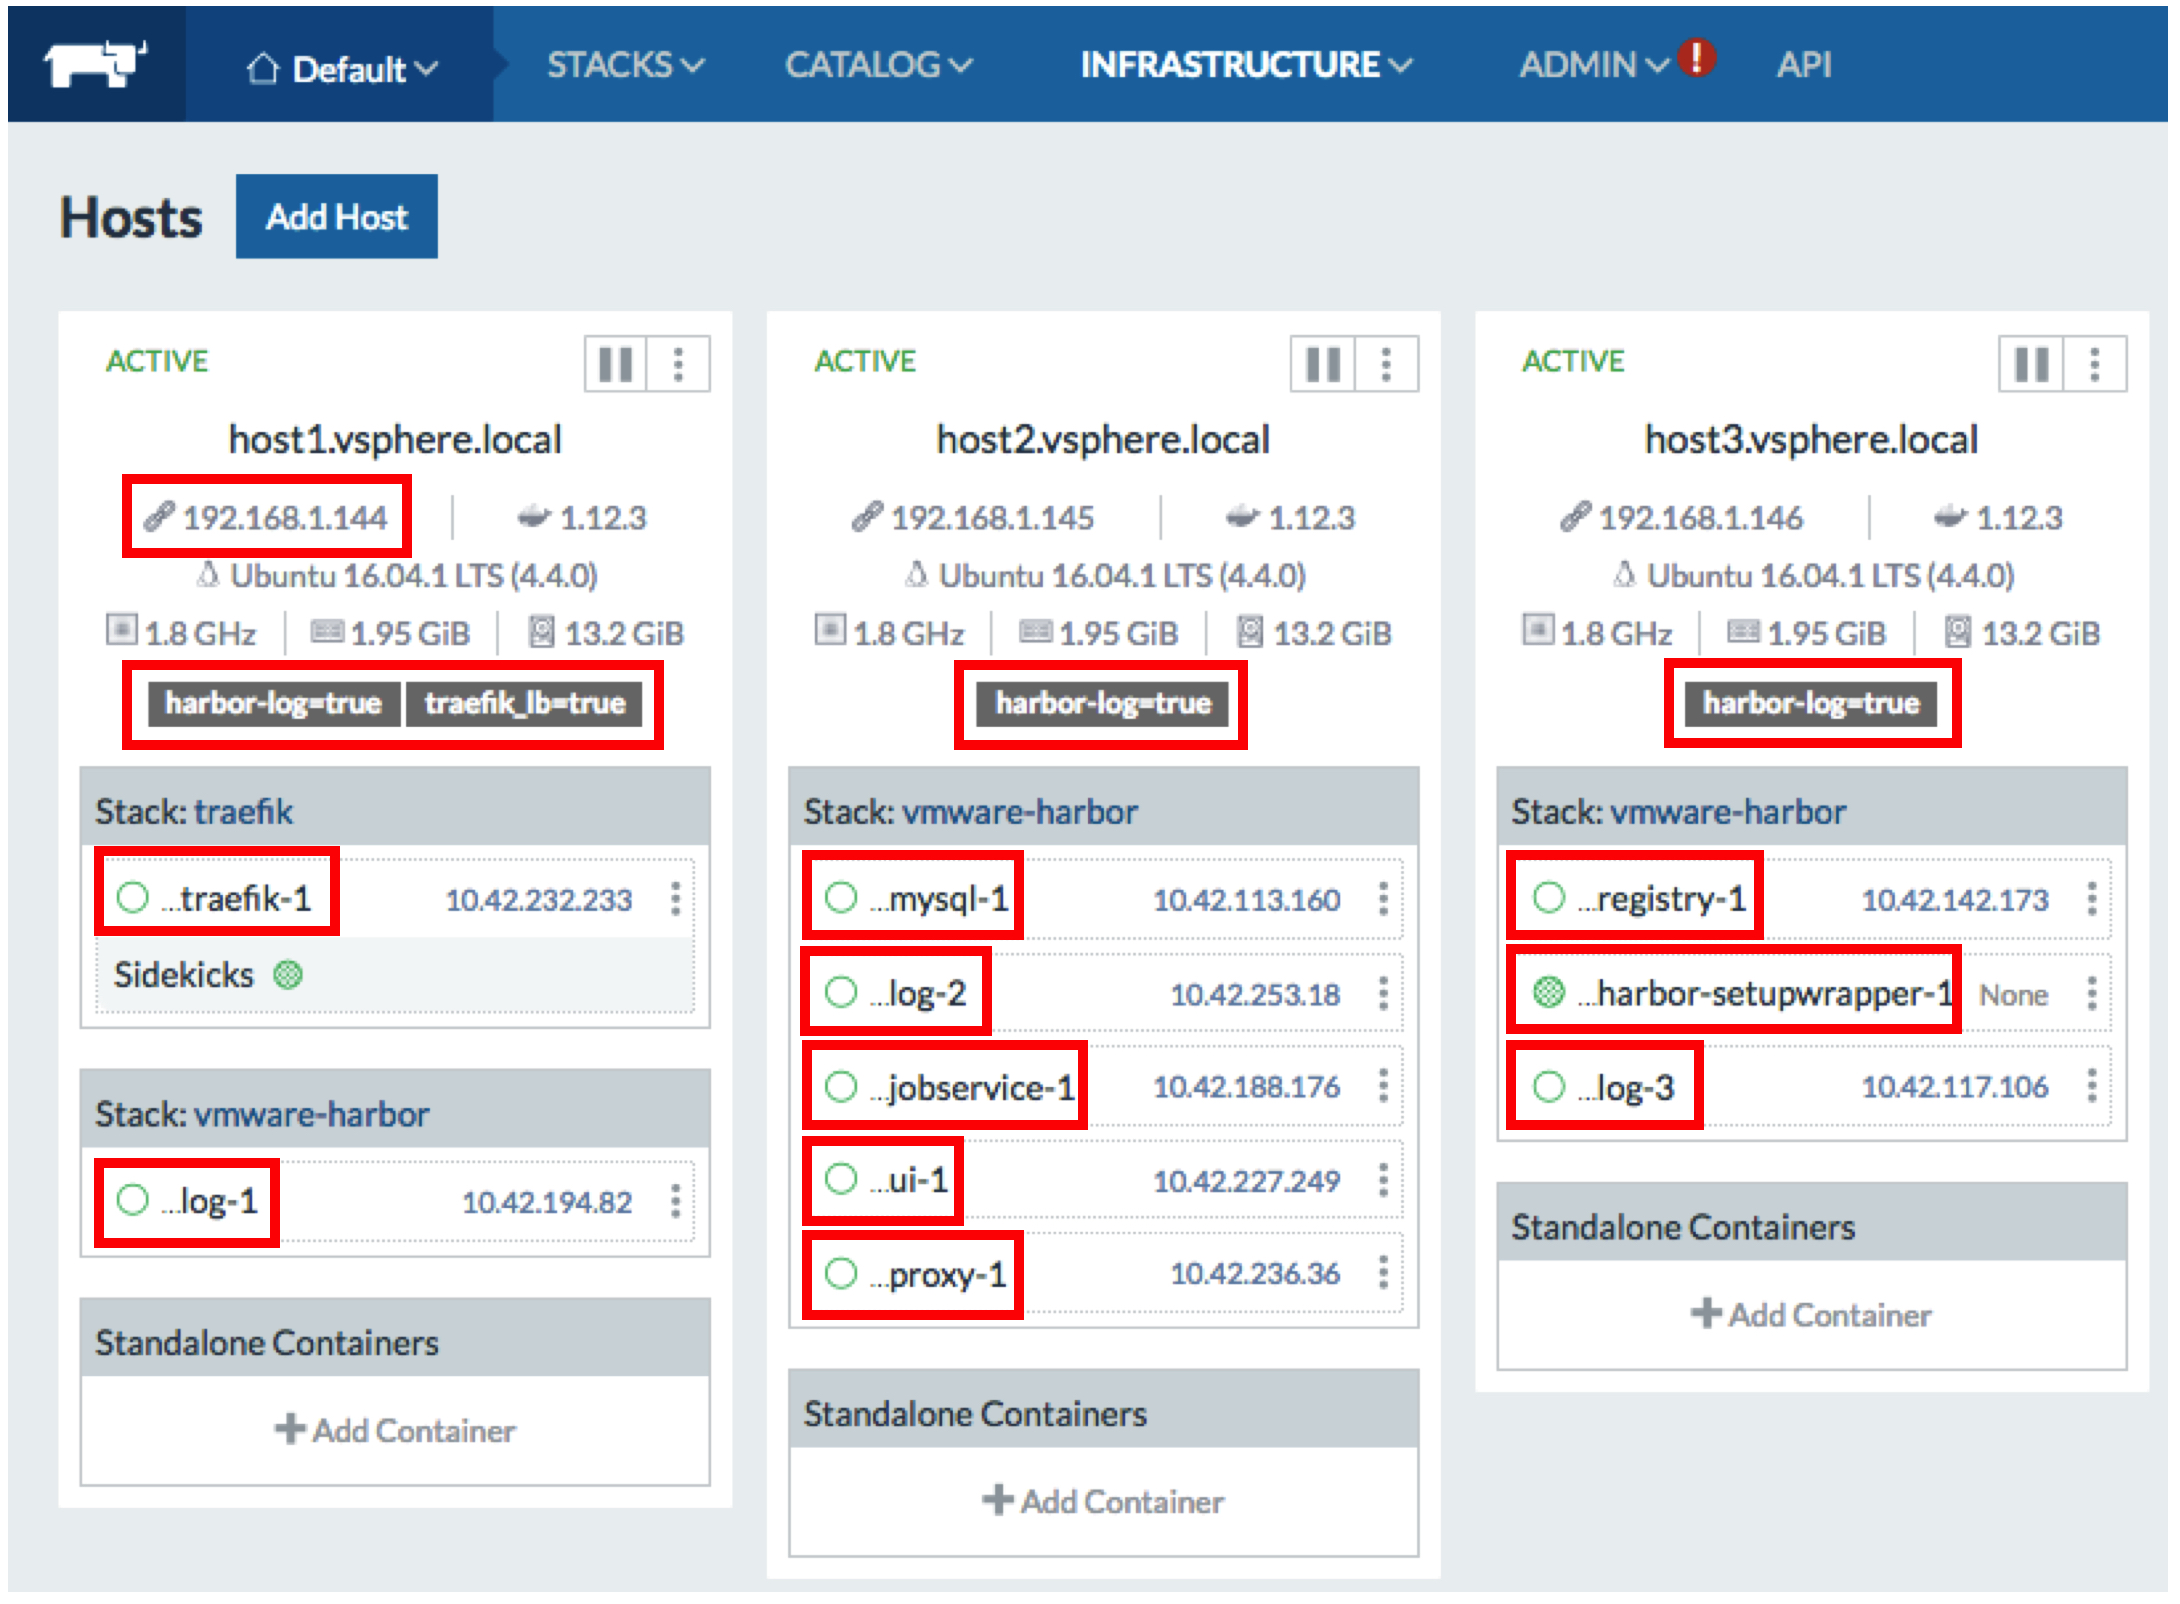
Task: Pause host3.vsphere.local with deactivate button
Action: click(2031, 364)
